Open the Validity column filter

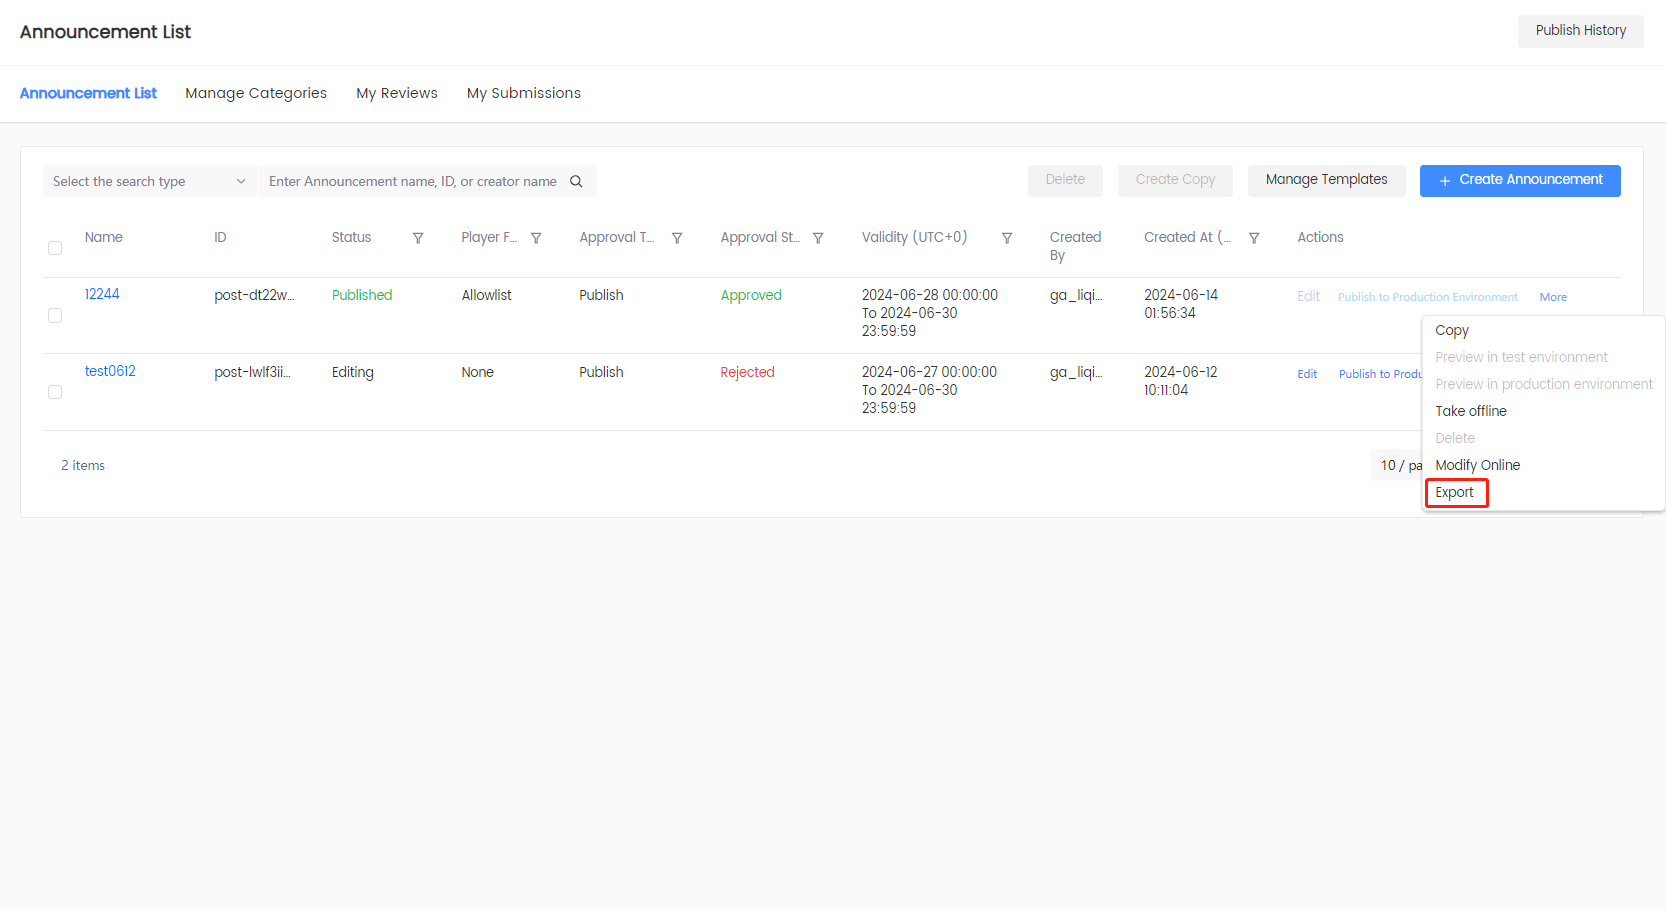pyautogui.click(x=1007, y=237)
